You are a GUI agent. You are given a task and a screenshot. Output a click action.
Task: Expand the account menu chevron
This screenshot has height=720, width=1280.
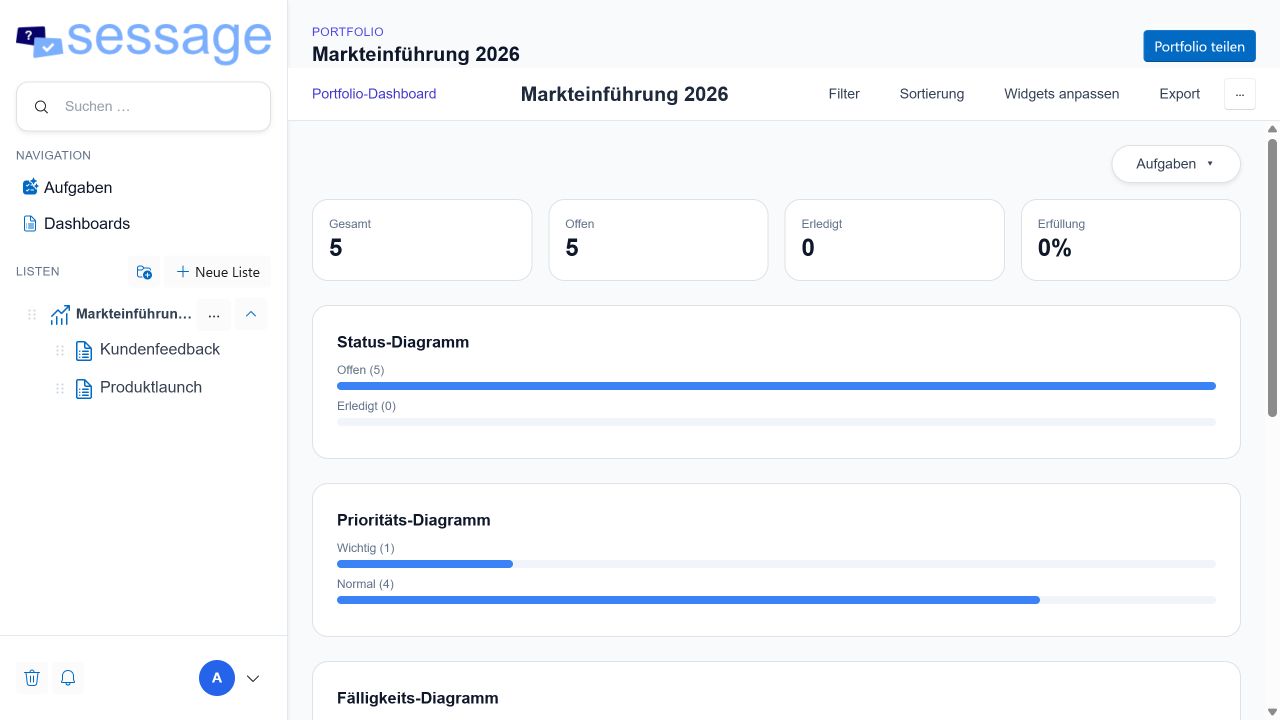tap(253, 678)
